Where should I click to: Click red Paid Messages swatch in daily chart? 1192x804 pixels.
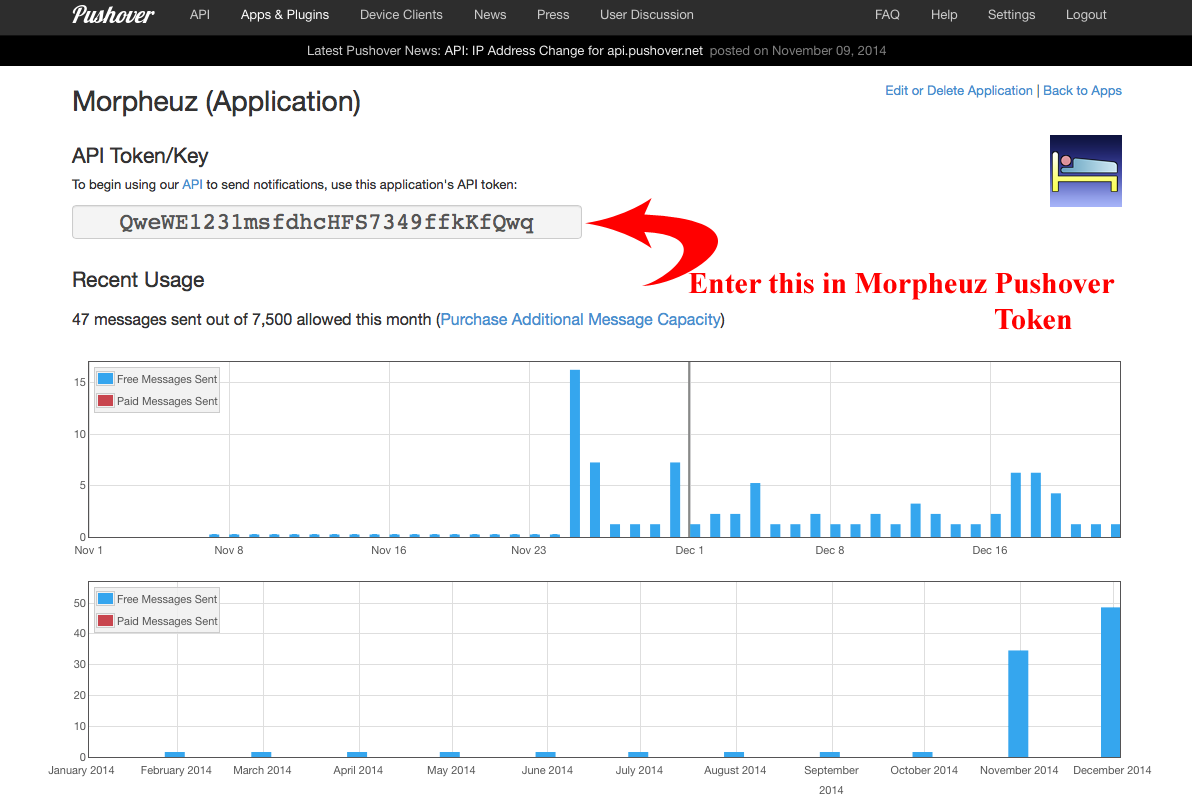coord(106,400)
